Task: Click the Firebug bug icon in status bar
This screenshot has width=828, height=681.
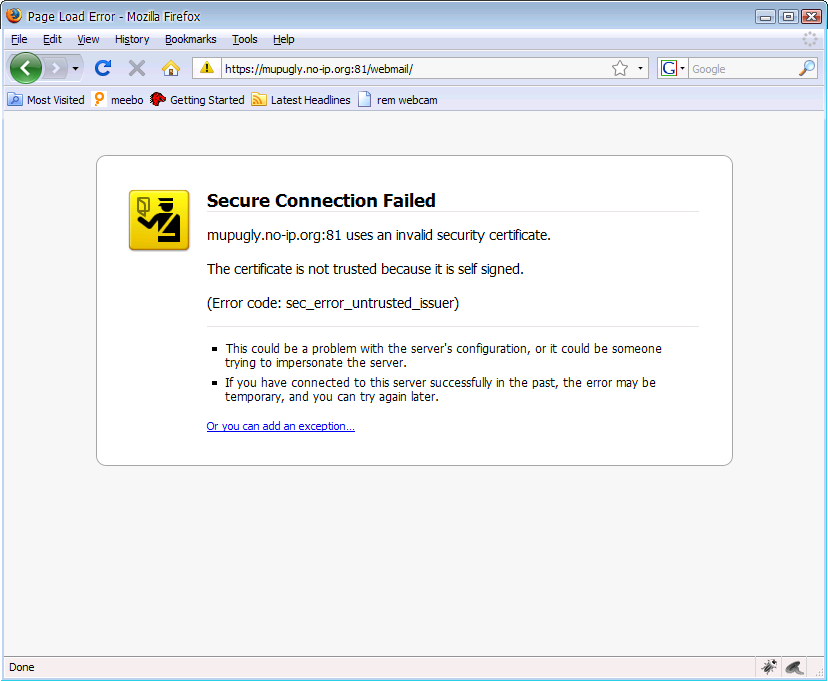Action: pyautogui.click(x=768, y=667)
